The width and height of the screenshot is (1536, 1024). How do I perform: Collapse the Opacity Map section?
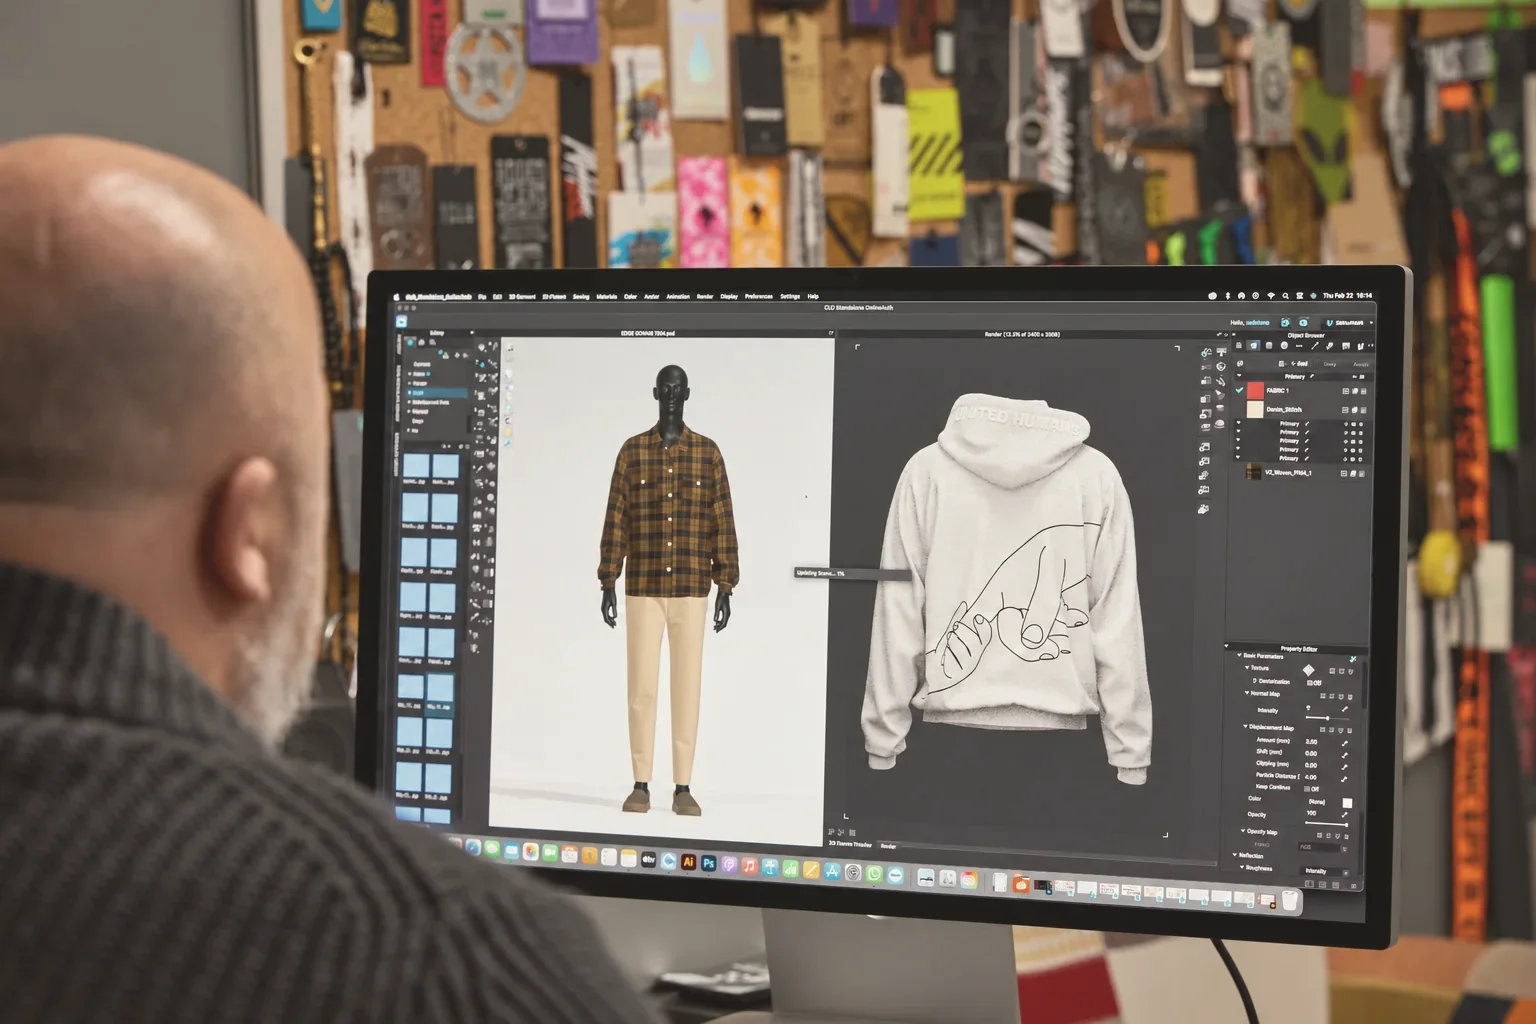coord(1243,831)
